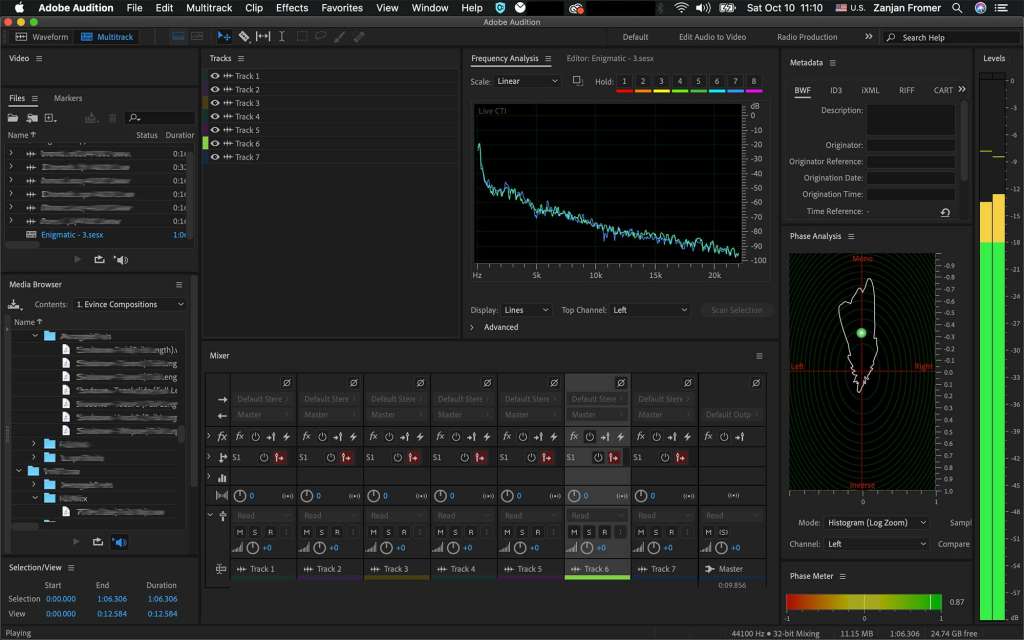Viewport: 1024px width, 640px height.
Task: Switch to the Markers tab
Action: point(68,98)
